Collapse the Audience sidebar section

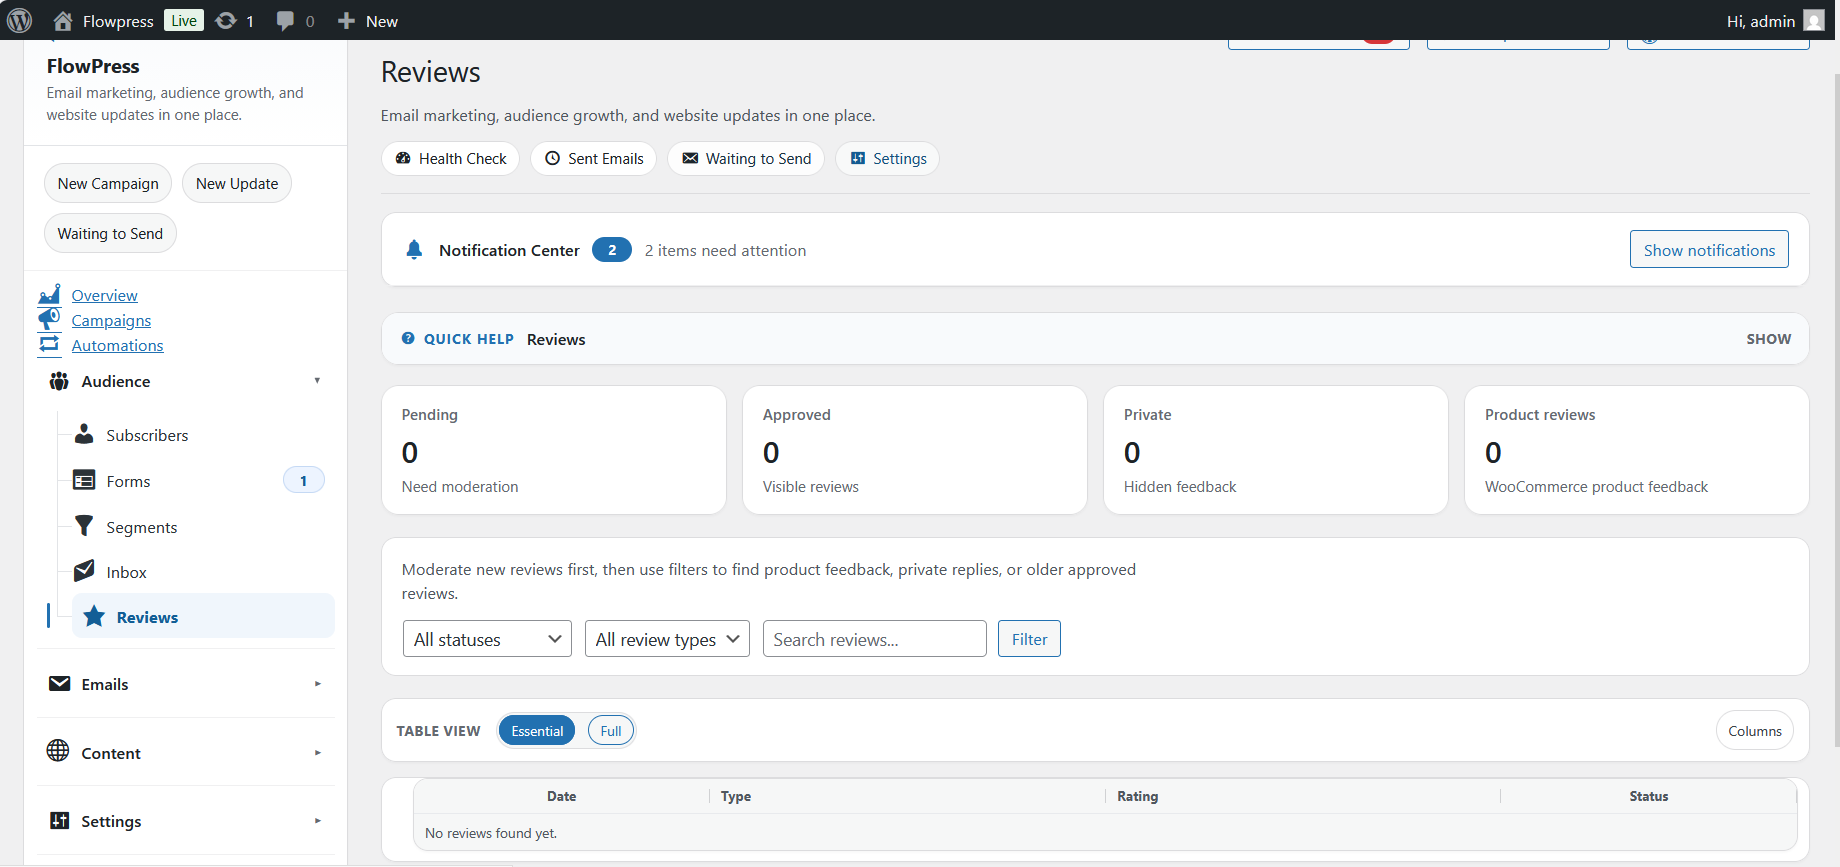pos(186,381)
